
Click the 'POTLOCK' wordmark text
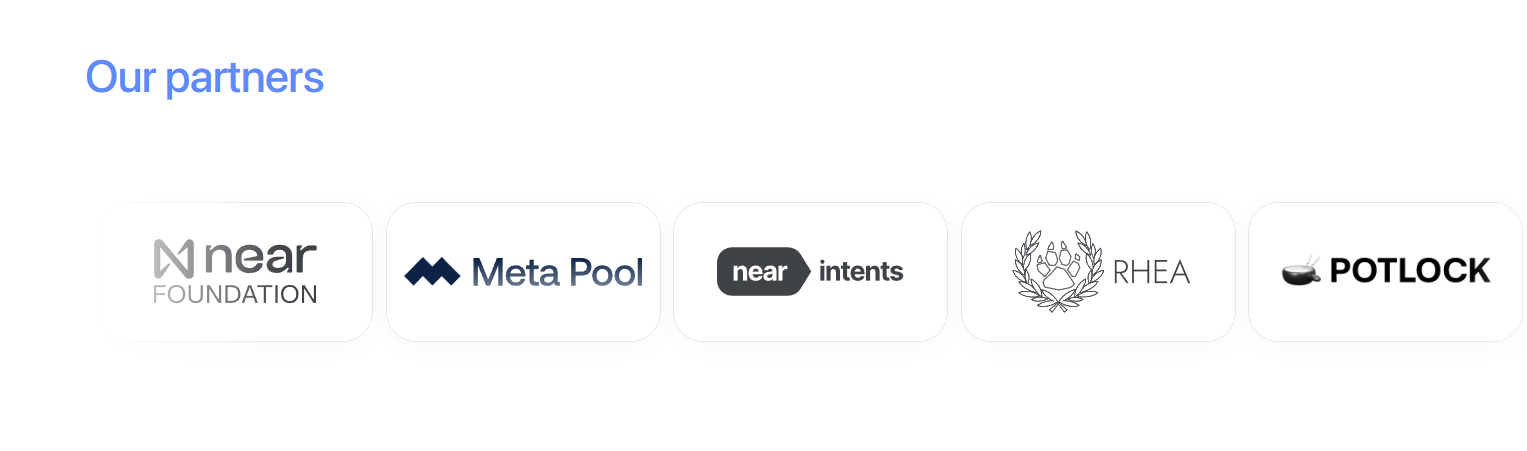tap(1410, 271)
